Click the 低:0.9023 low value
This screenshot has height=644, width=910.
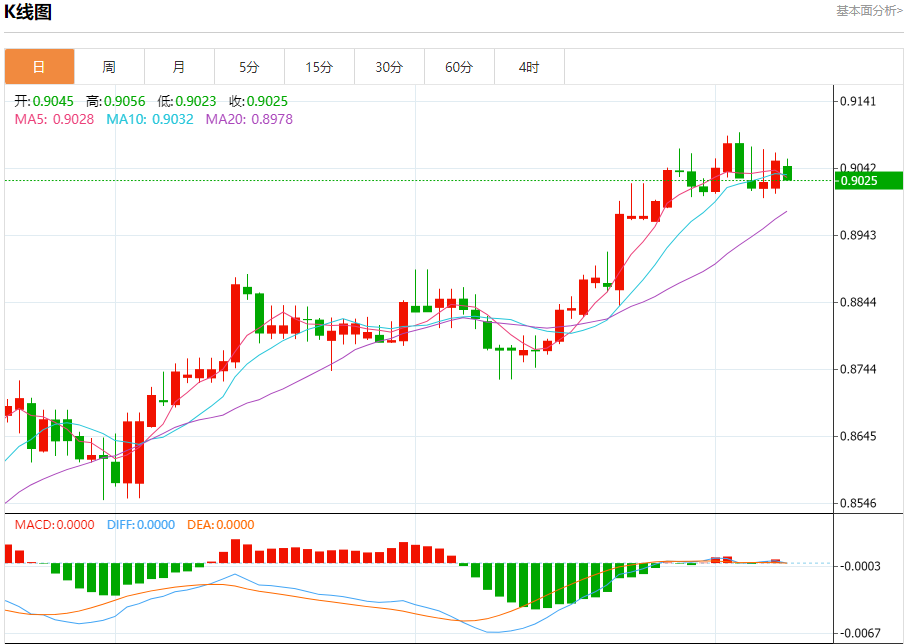(187, 101)
